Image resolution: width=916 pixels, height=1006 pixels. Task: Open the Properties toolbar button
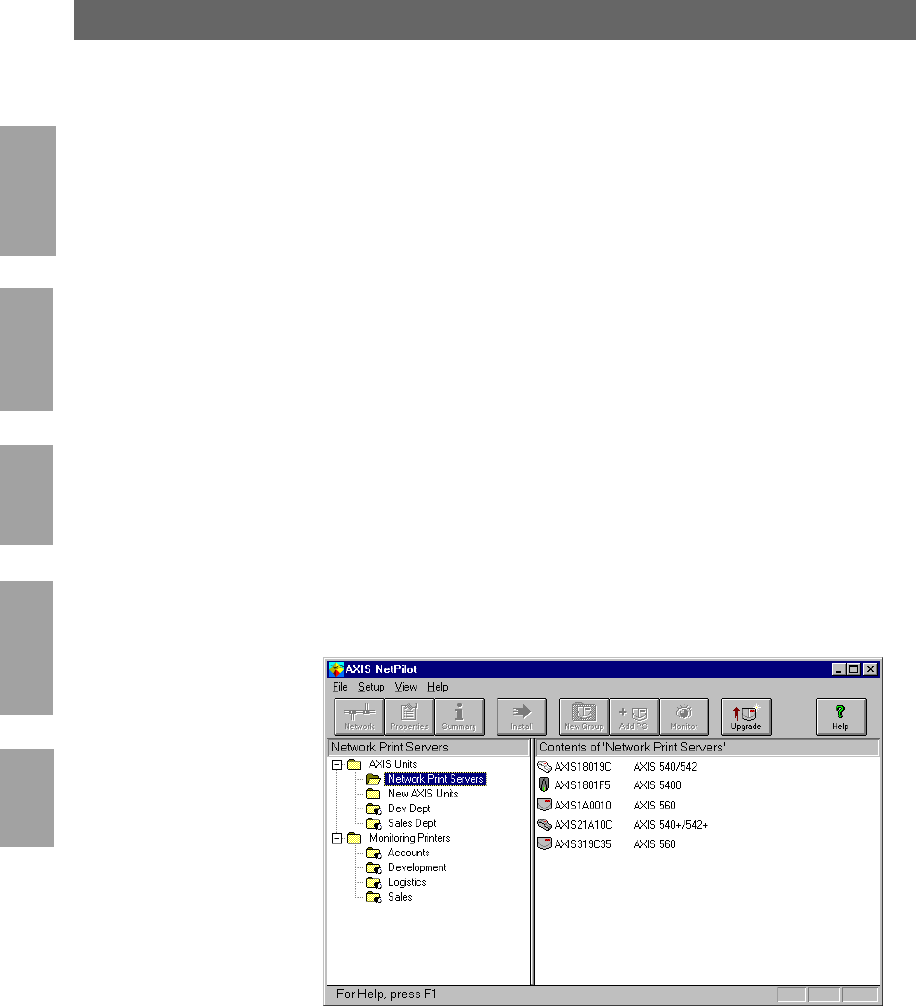pyautogui.click(x=409, y=717)
